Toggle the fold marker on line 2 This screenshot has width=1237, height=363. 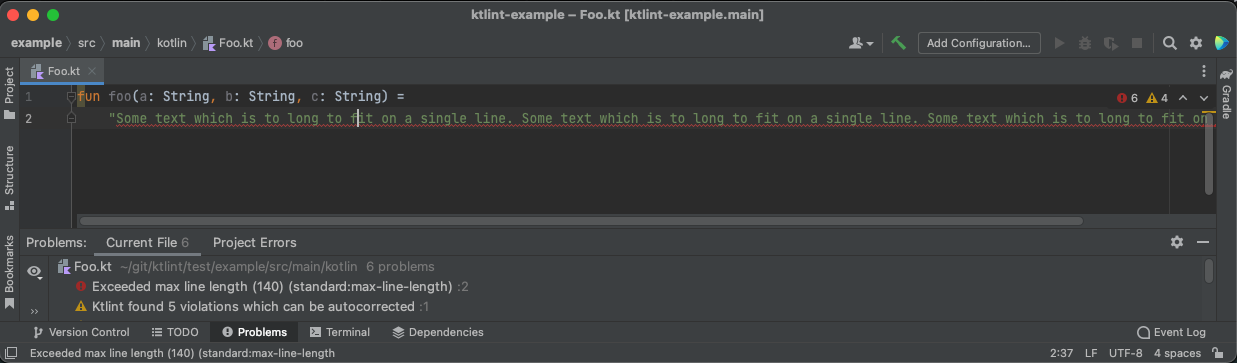click(71, 118)
